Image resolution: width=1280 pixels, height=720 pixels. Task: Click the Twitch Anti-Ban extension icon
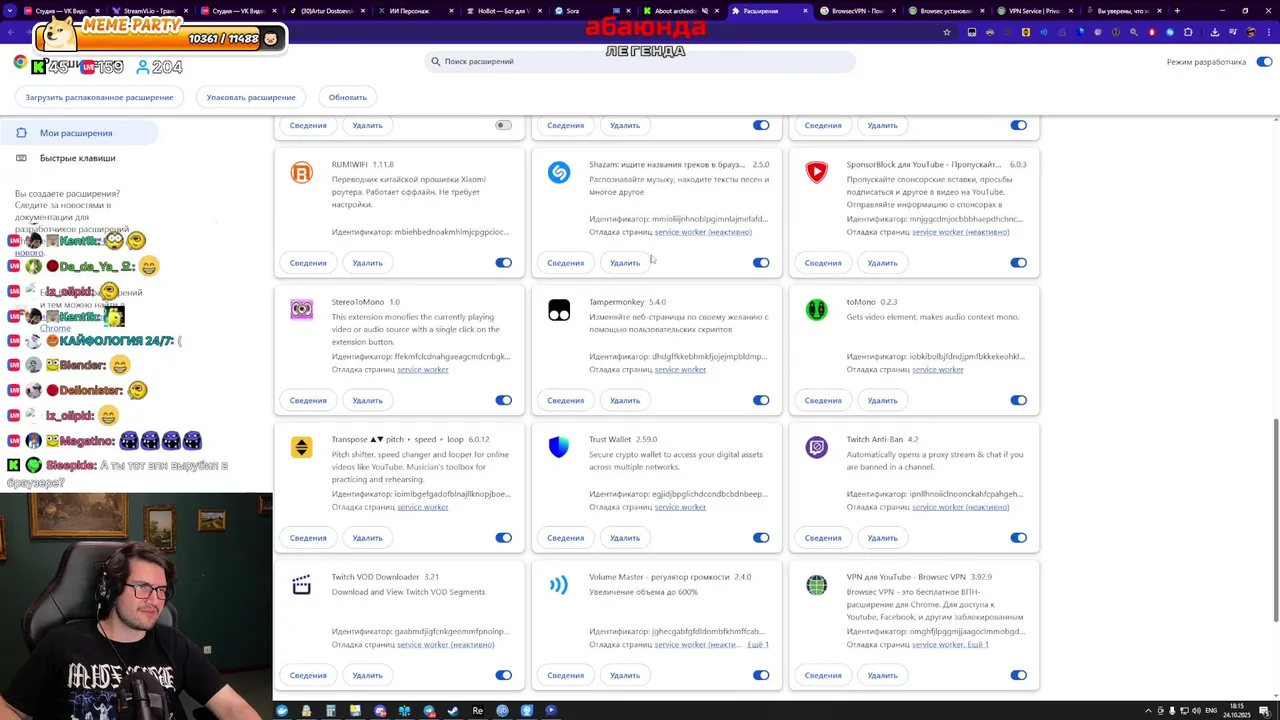[817, 448]
